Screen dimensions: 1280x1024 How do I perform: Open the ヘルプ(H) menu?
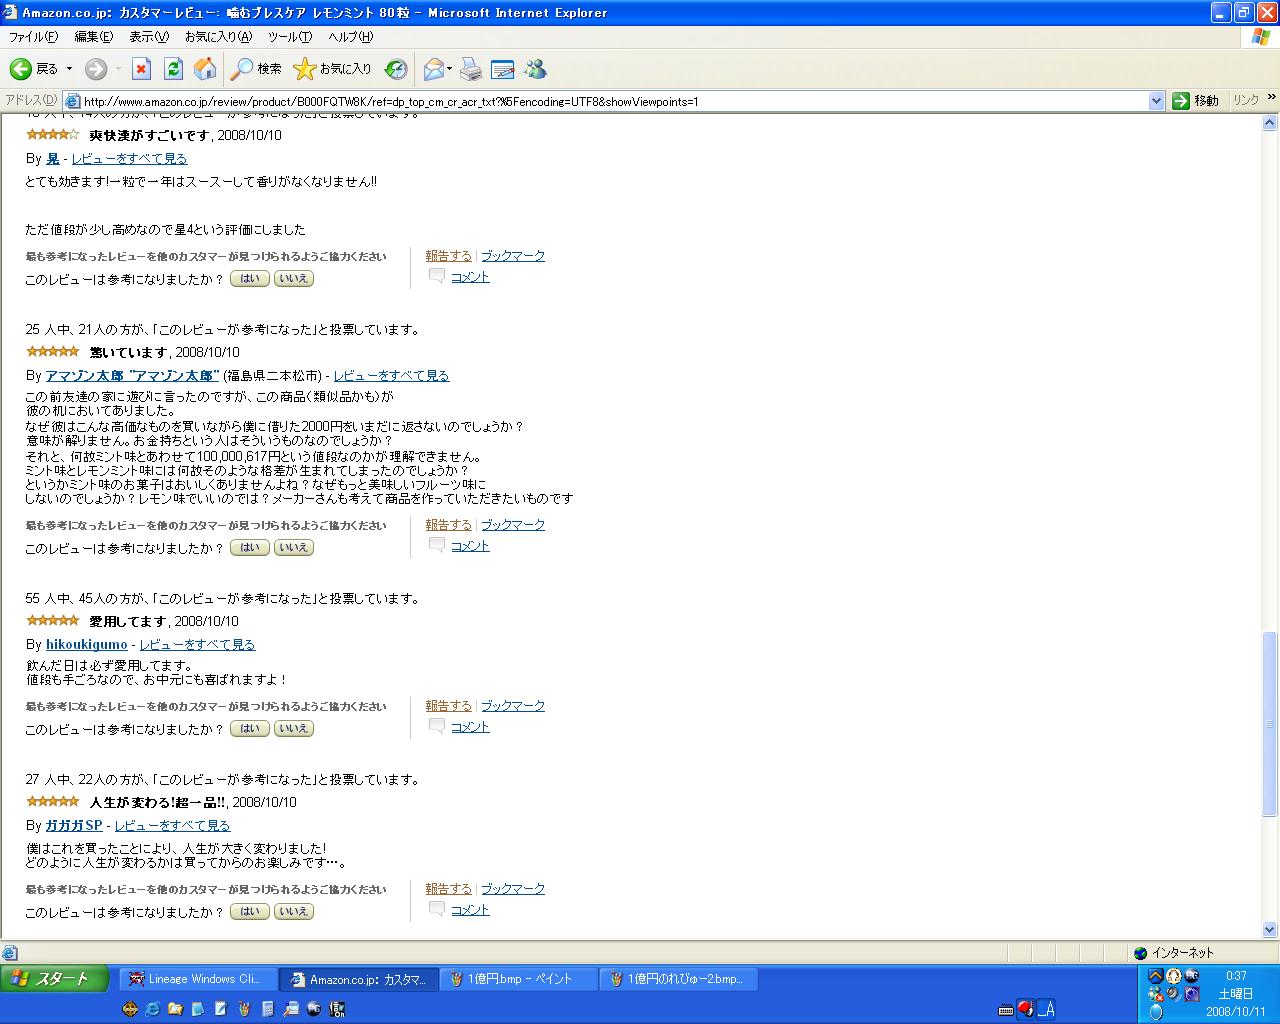coord(350,37)
